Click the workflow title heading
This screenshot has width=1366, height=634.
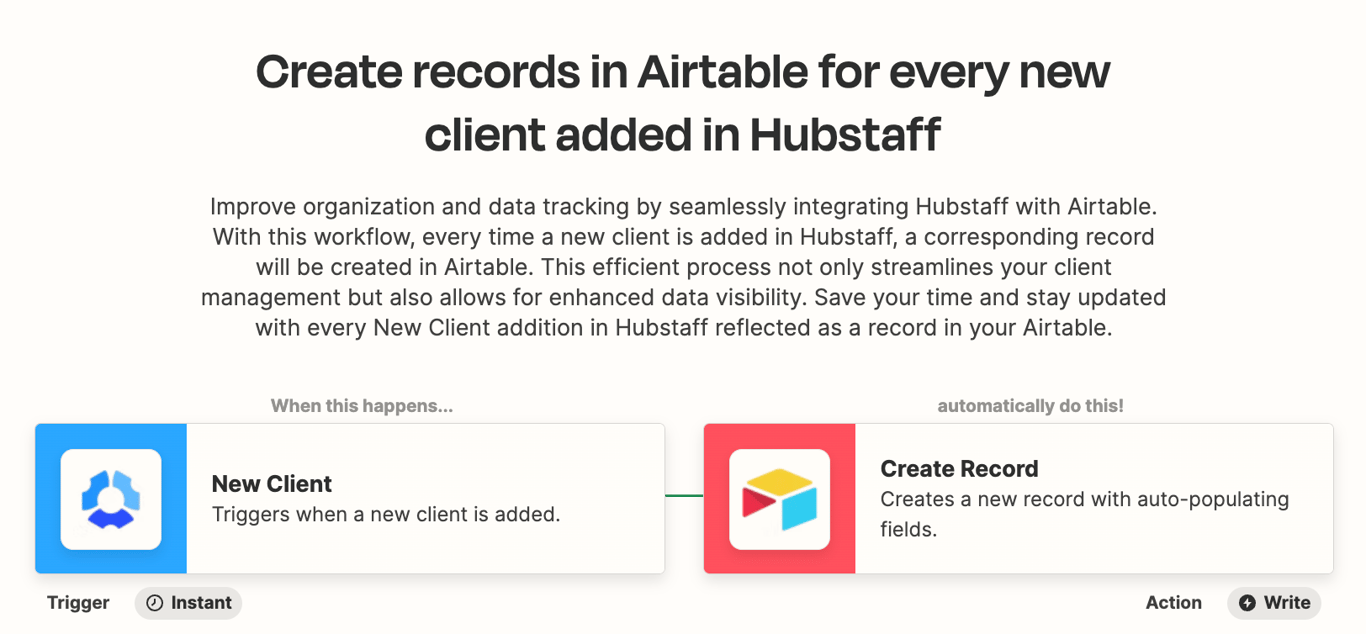click(683, 100)
